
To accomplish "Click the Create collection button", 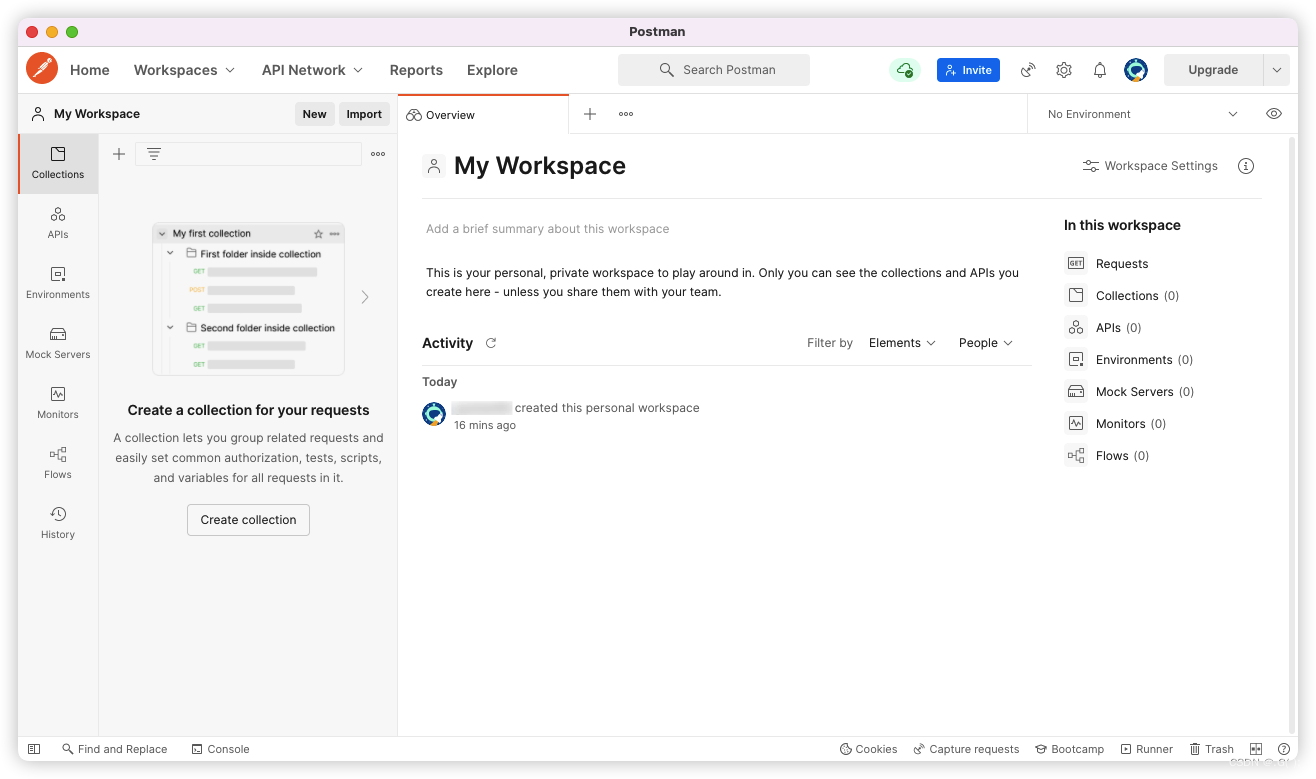I will click(248, 520).
